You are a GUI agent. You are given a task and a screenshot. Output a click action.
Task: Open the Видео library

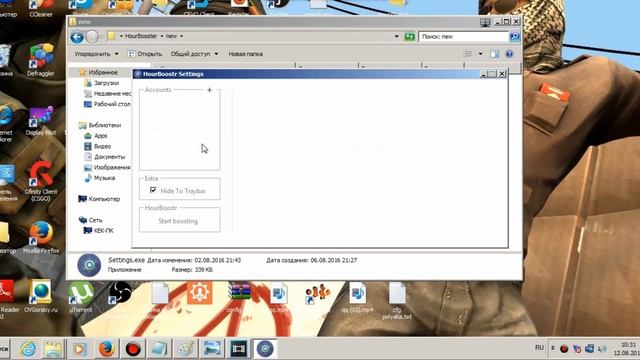click(97, 146)
